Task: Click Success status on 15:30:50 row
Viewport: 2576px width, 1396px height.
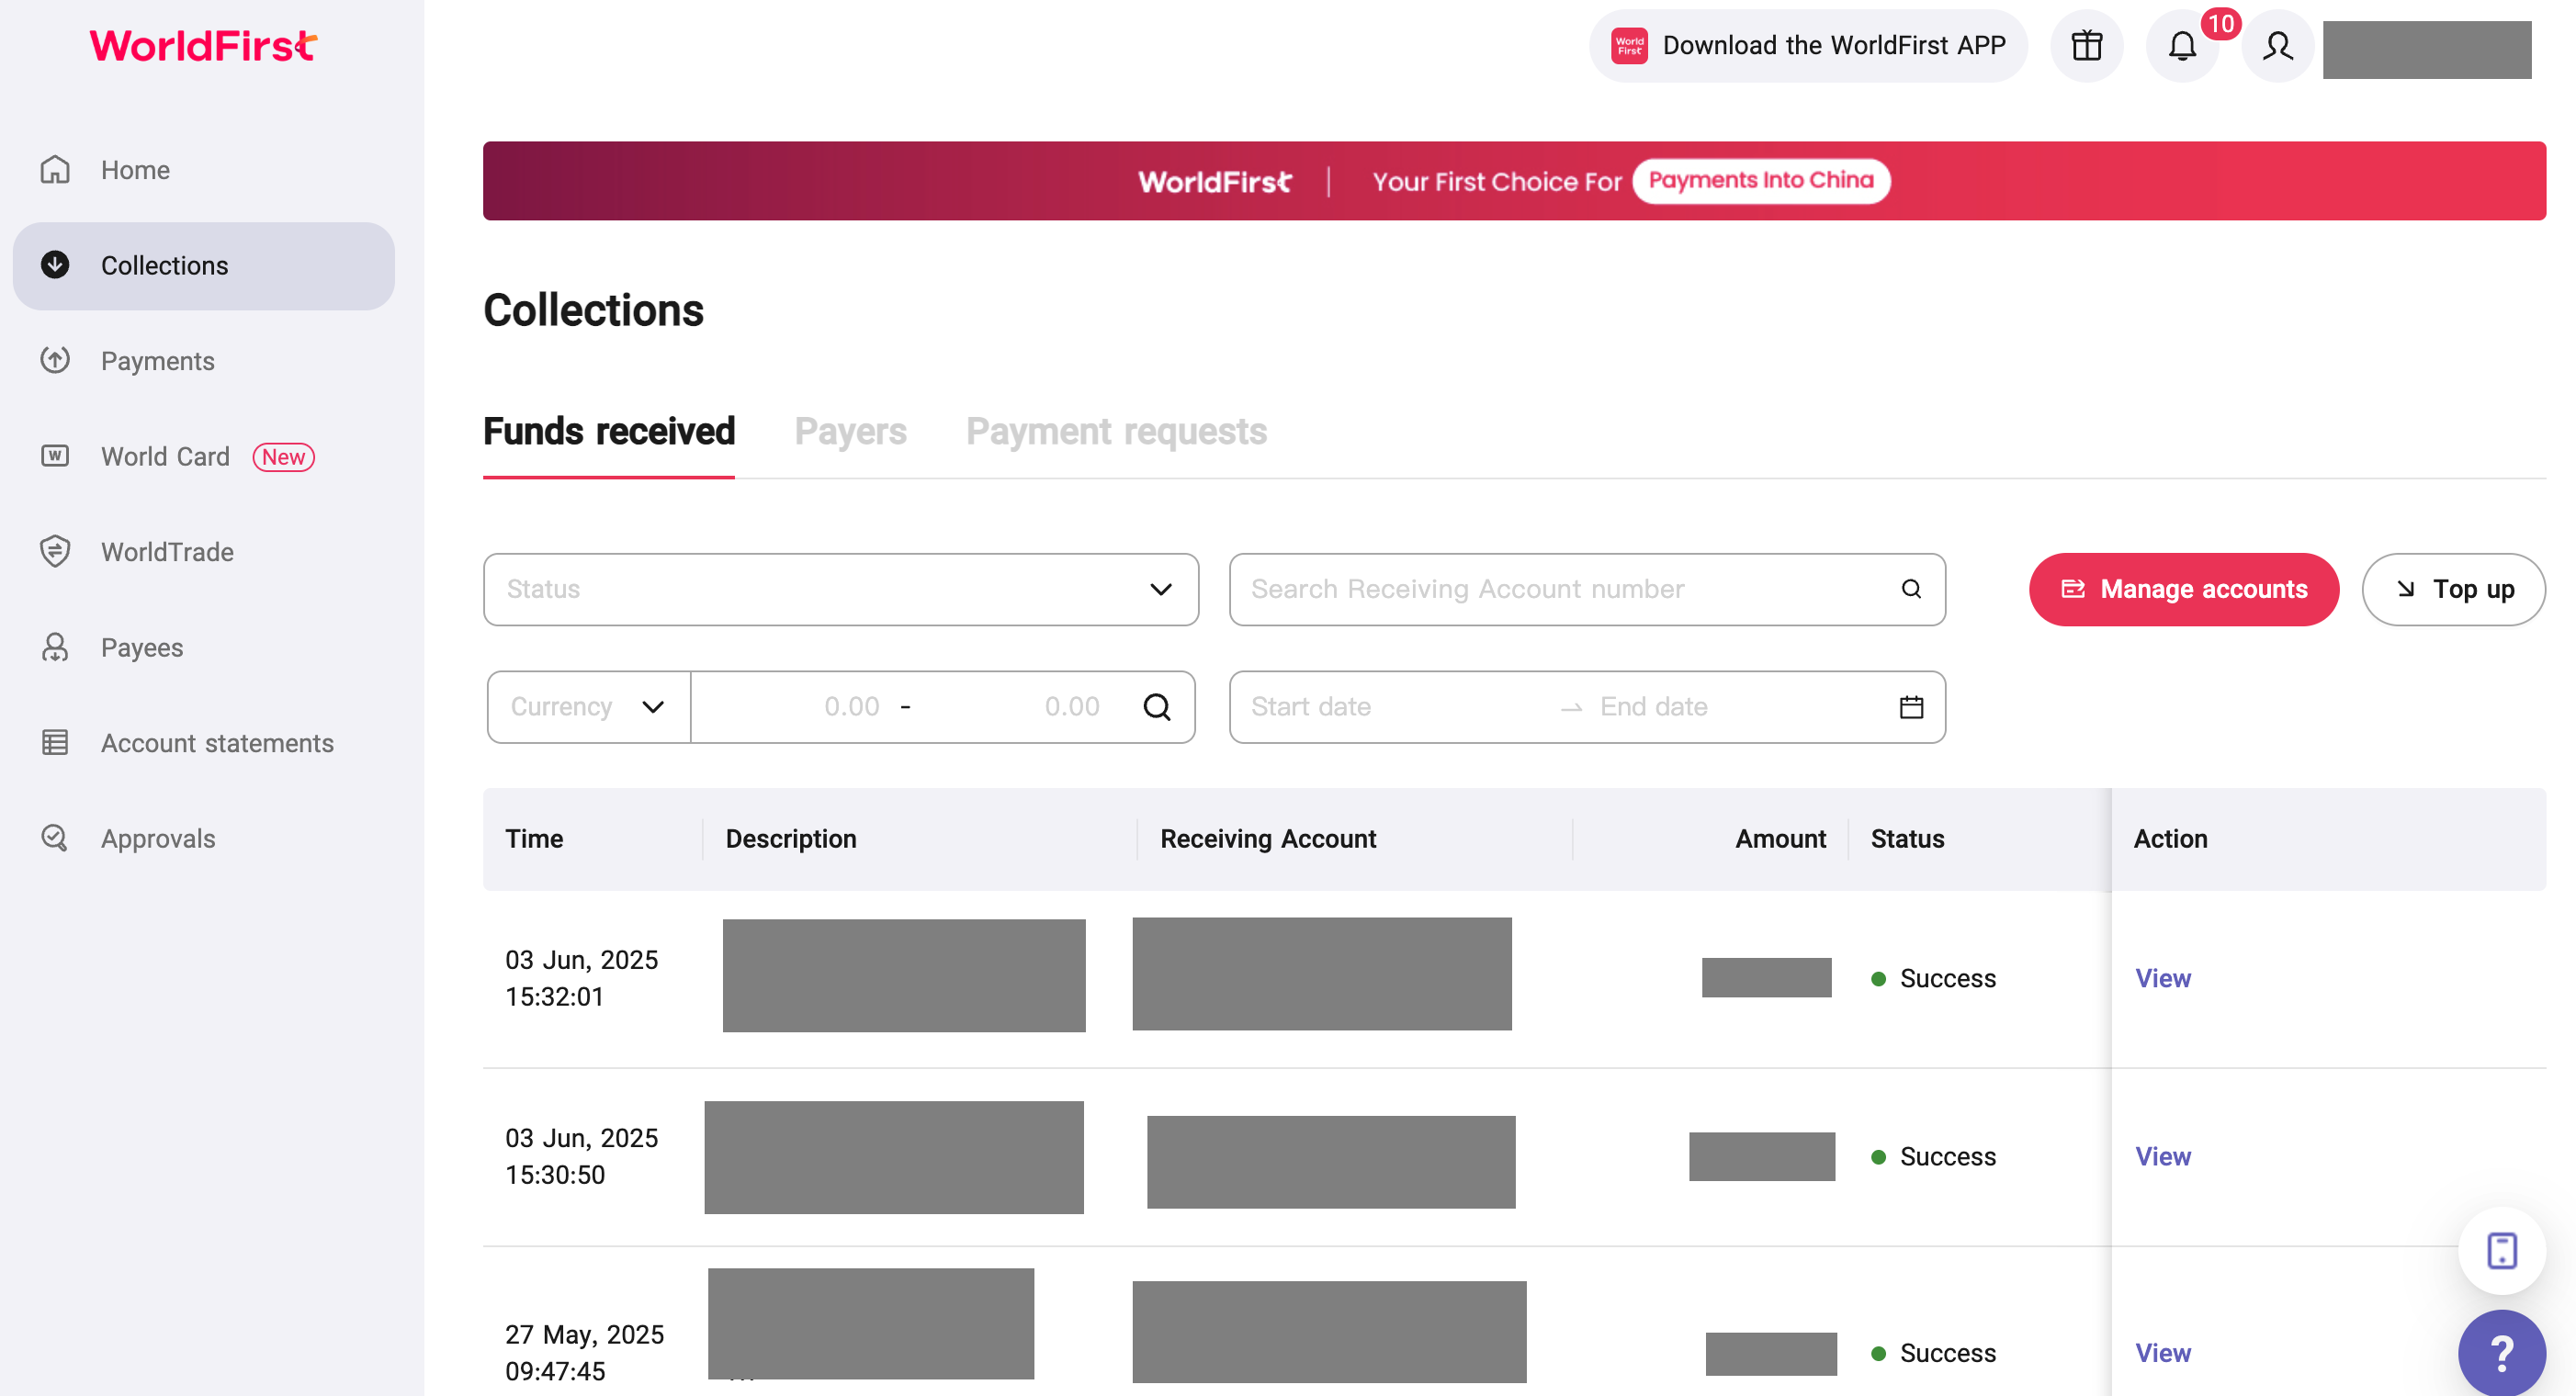Action: [x=1933, y=1156]
